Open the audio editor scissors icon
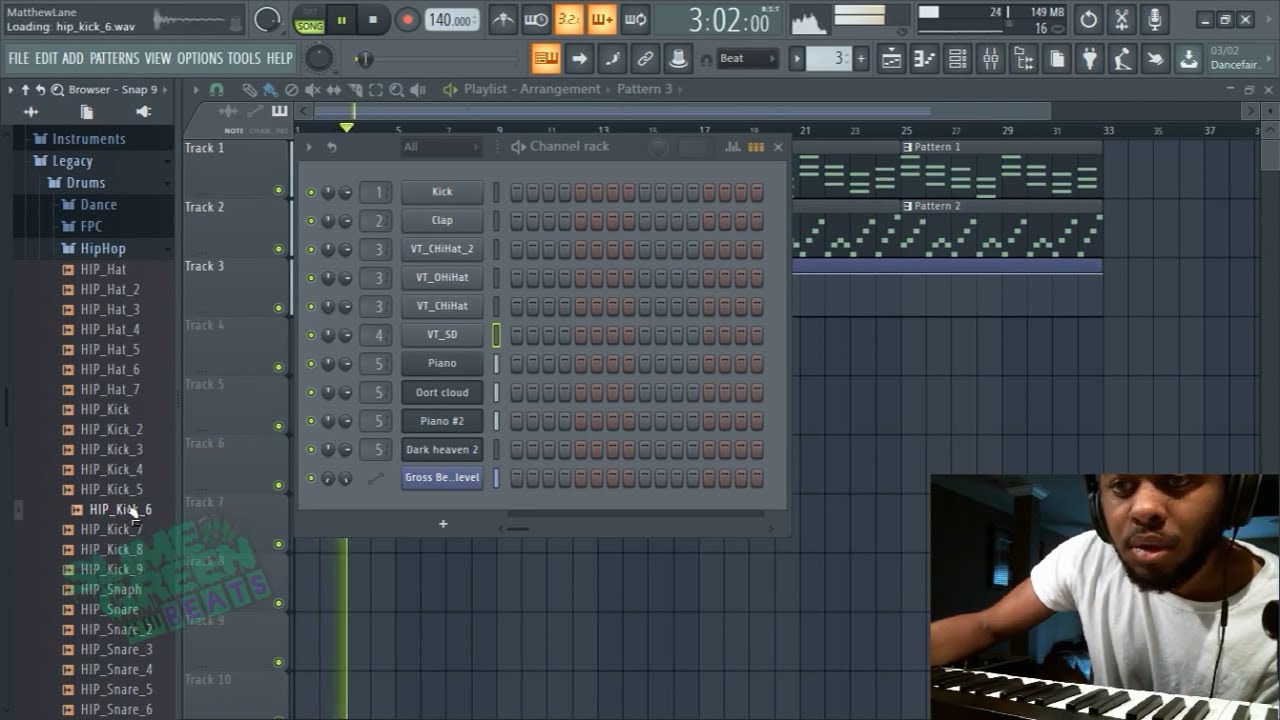This screenshot has width=1280, height=720. [x=1122, y=19]
